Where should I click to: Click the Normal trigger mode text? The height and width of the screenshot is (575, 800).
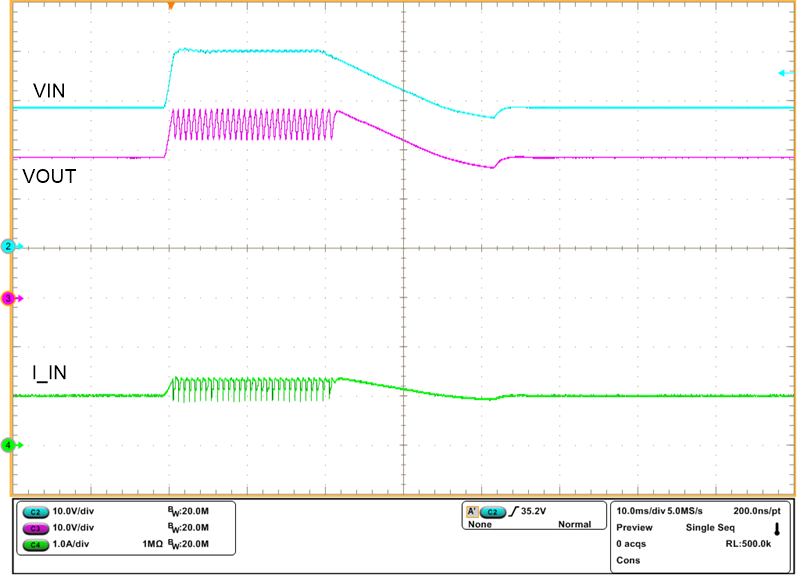[x=574, y=524]
